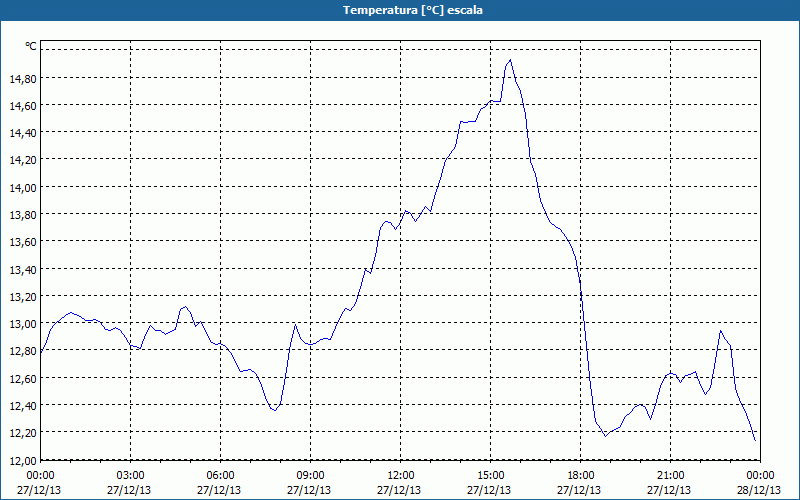Screen dimensions: 800x500
Task: Click the temperature curve's highest peak
Action: (x=510, y=60)
